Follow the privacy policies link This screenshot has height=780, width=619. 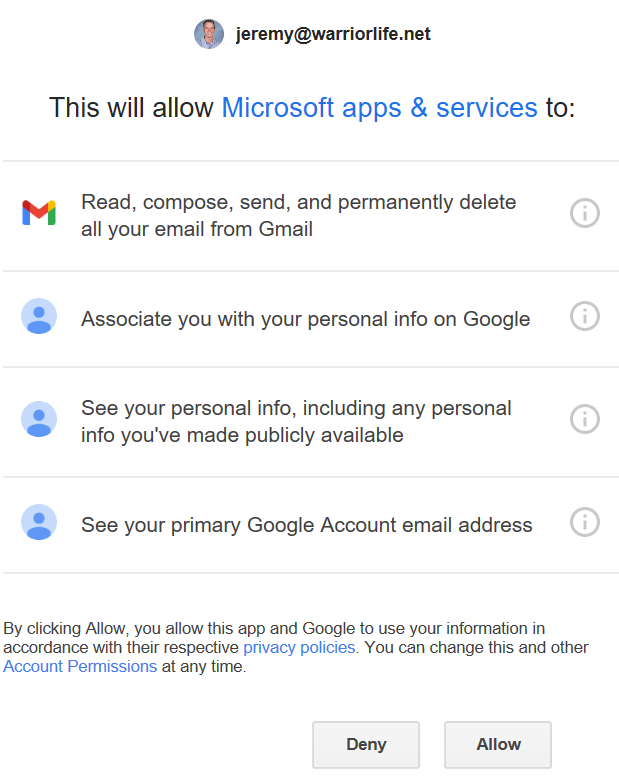pyautogui.click(x=299, y=647)
